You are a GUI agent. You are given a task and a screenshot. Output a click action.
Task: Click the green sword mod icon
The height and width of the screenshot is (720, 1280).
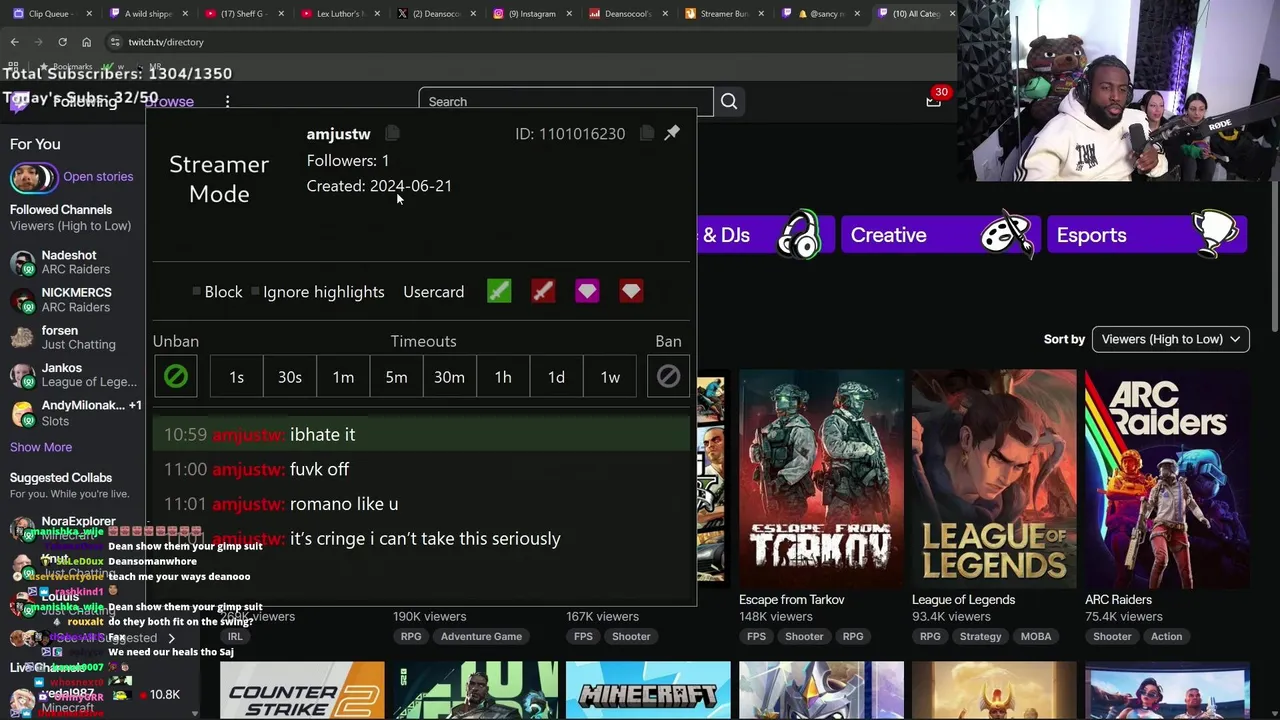499,291
